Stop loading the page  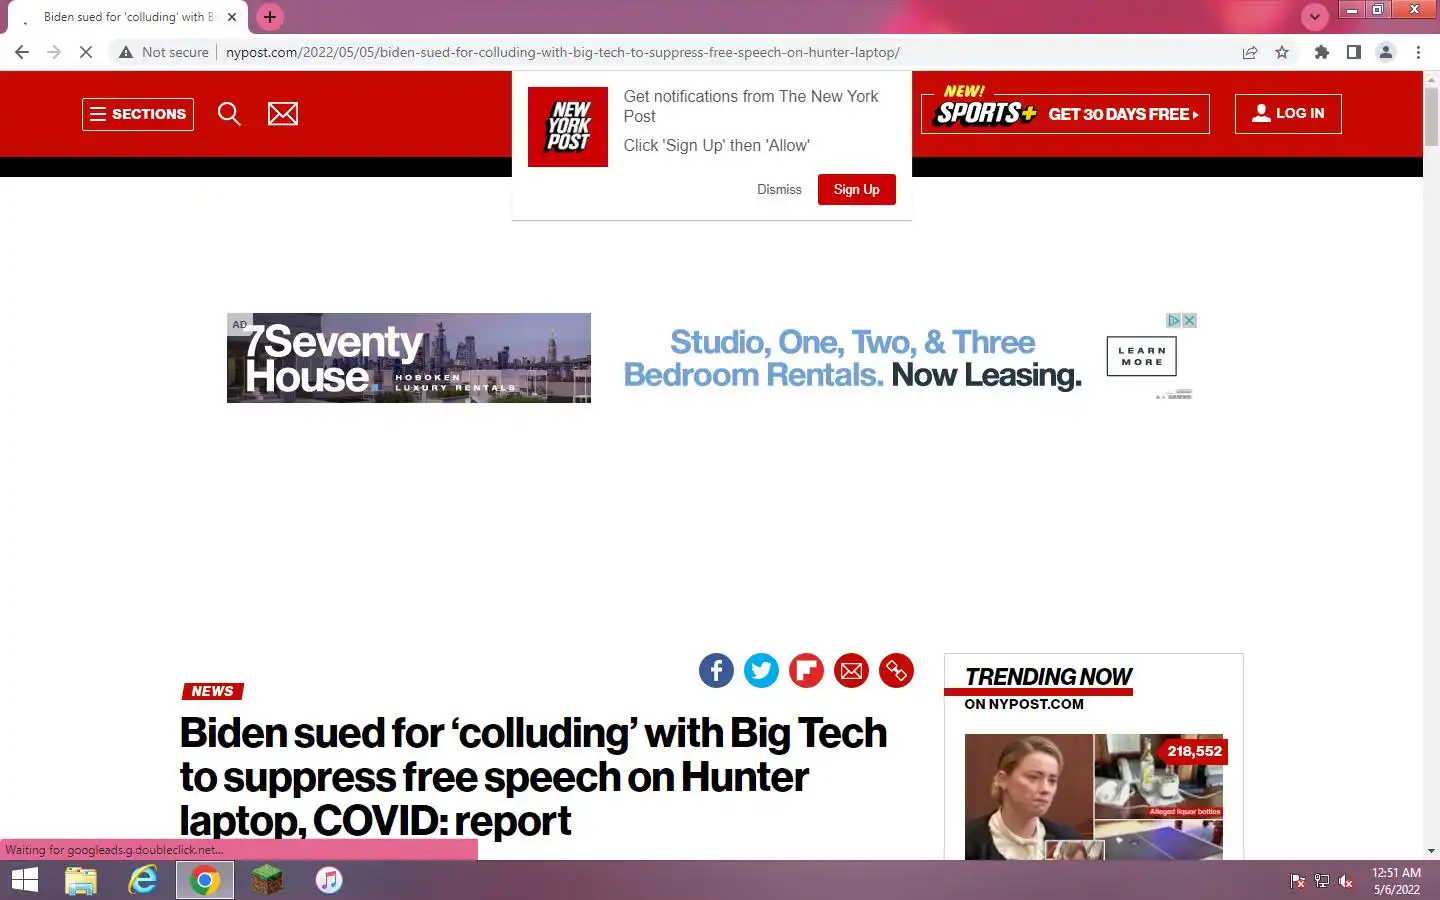point(86,52)
